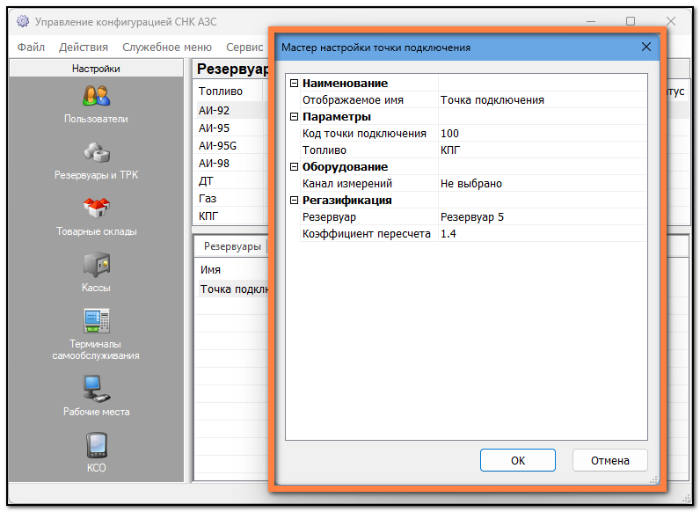700x512 pixels.
Task: Select the Резервуар value Резервуар 5
Action: [x=542, y=217]
